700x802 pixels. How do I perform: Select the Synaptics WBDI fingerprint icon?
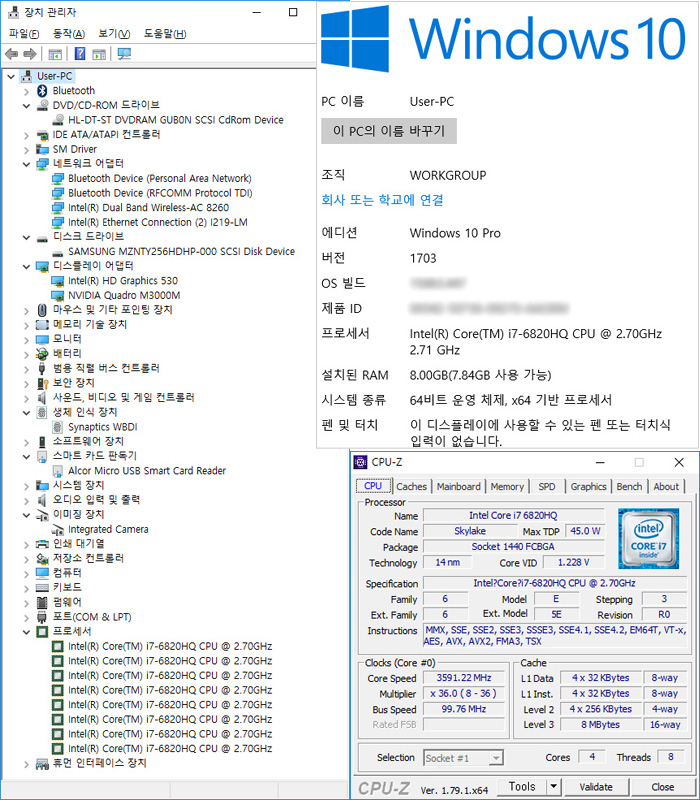(x=58, y=427)
